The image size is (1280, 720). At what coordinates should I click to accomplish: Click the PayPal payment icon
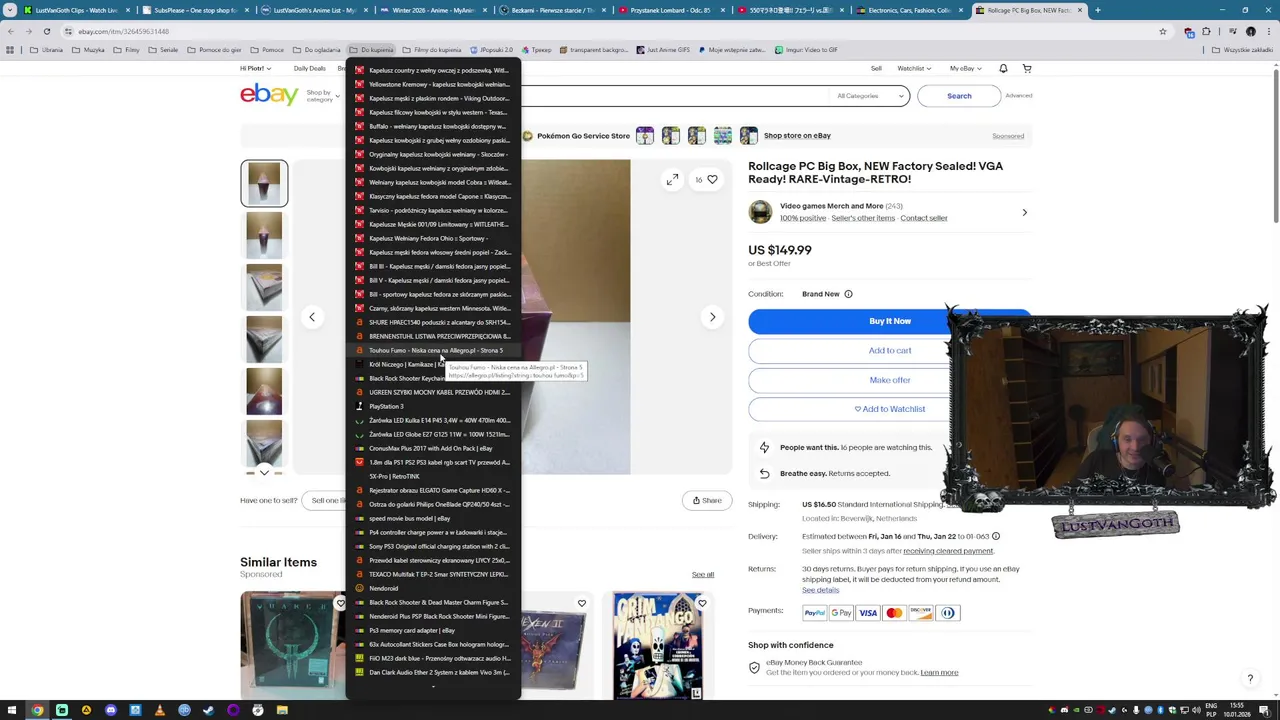(814, 613)
